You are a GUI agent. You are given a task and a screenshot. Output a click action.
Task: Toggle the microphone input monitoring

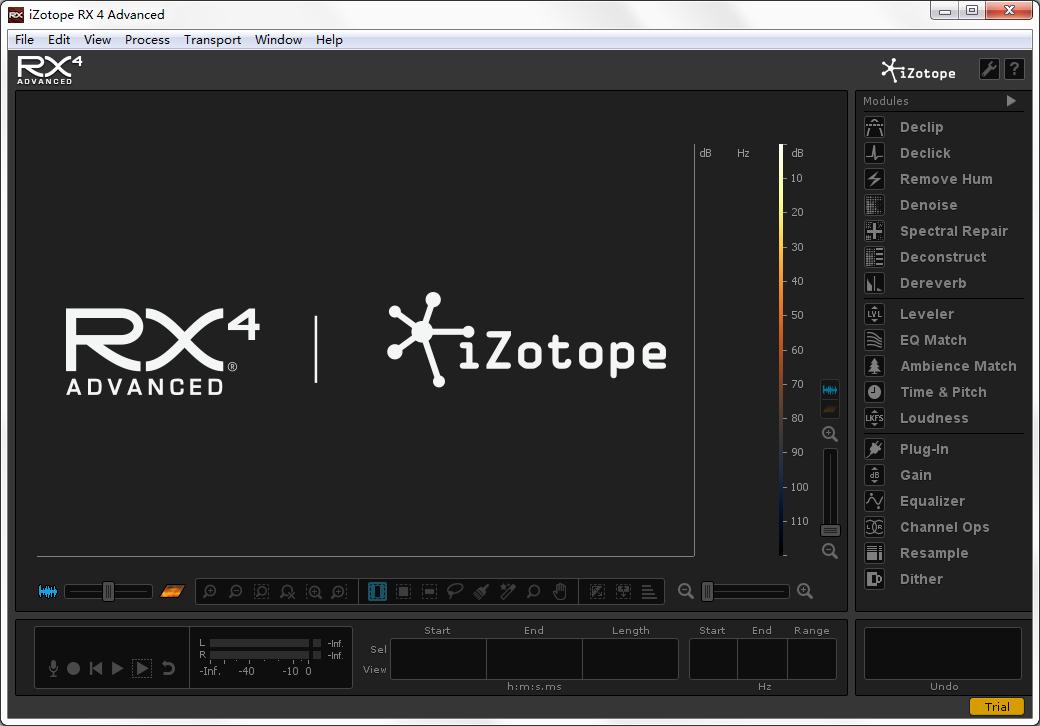pos(53,668)
